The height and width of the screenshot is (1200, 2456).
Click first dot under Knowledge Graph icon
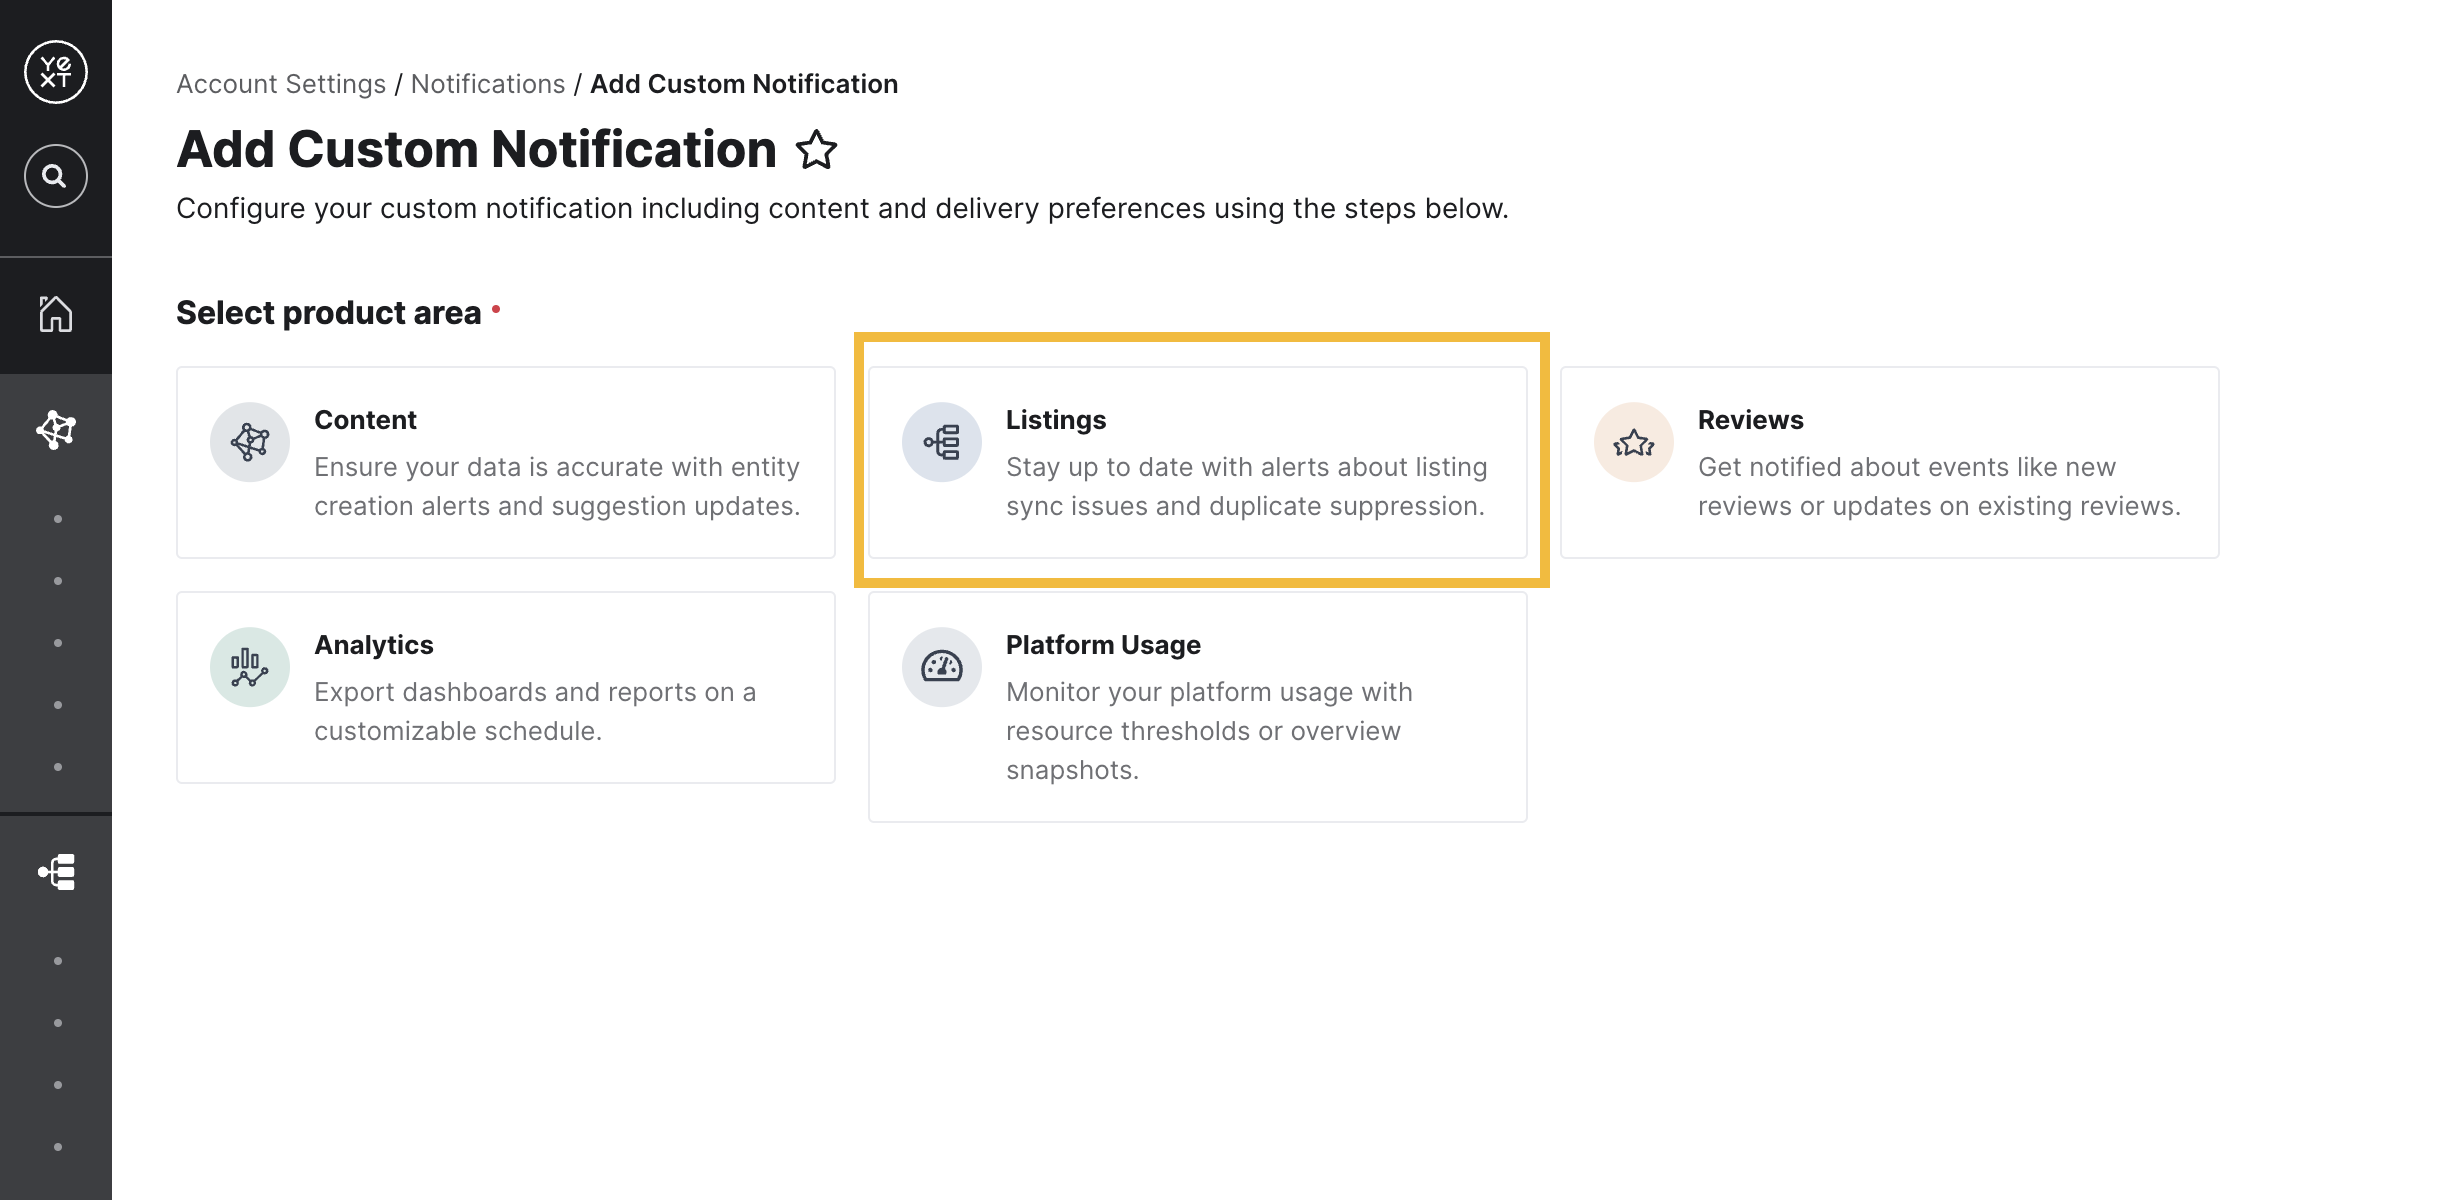click(58, 519)
